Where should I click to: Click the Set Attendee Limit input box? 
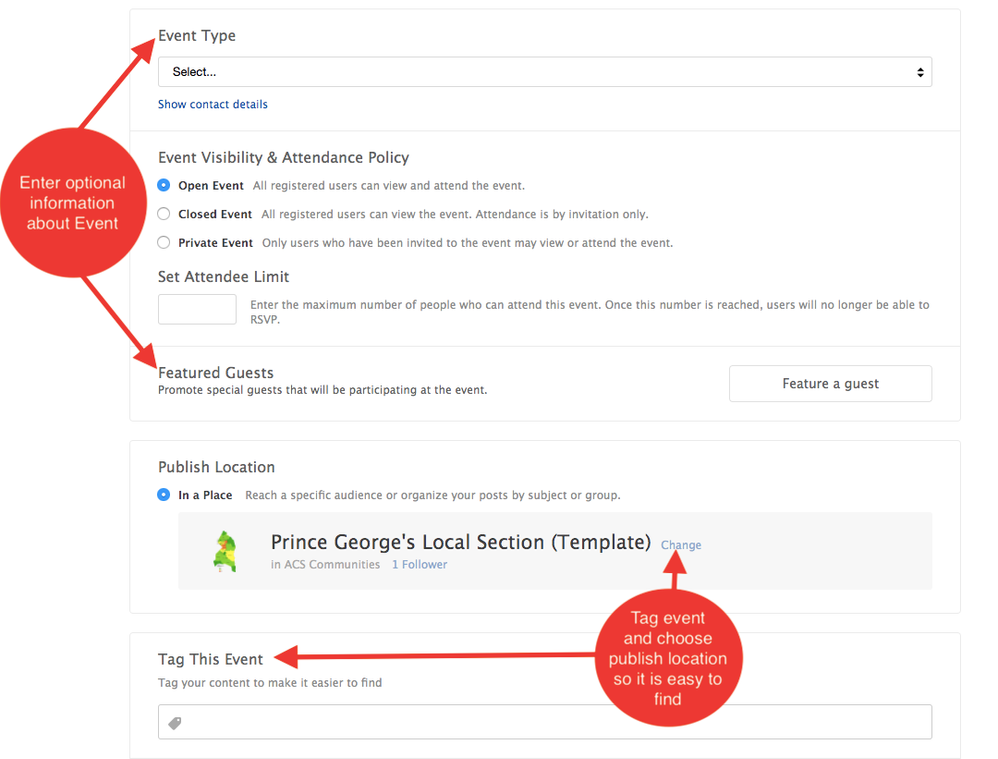click(x=197, y=310)
